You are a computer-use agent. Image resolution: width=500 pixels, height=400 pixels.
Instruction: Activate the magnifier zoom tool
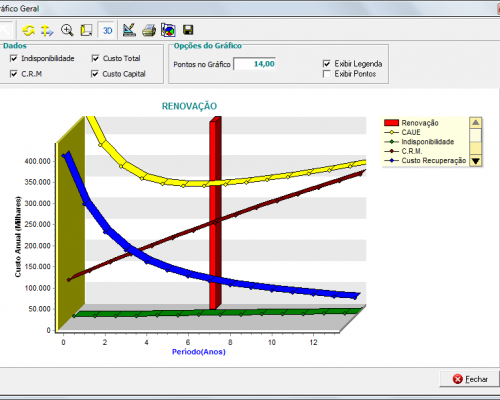coord(67,30)
